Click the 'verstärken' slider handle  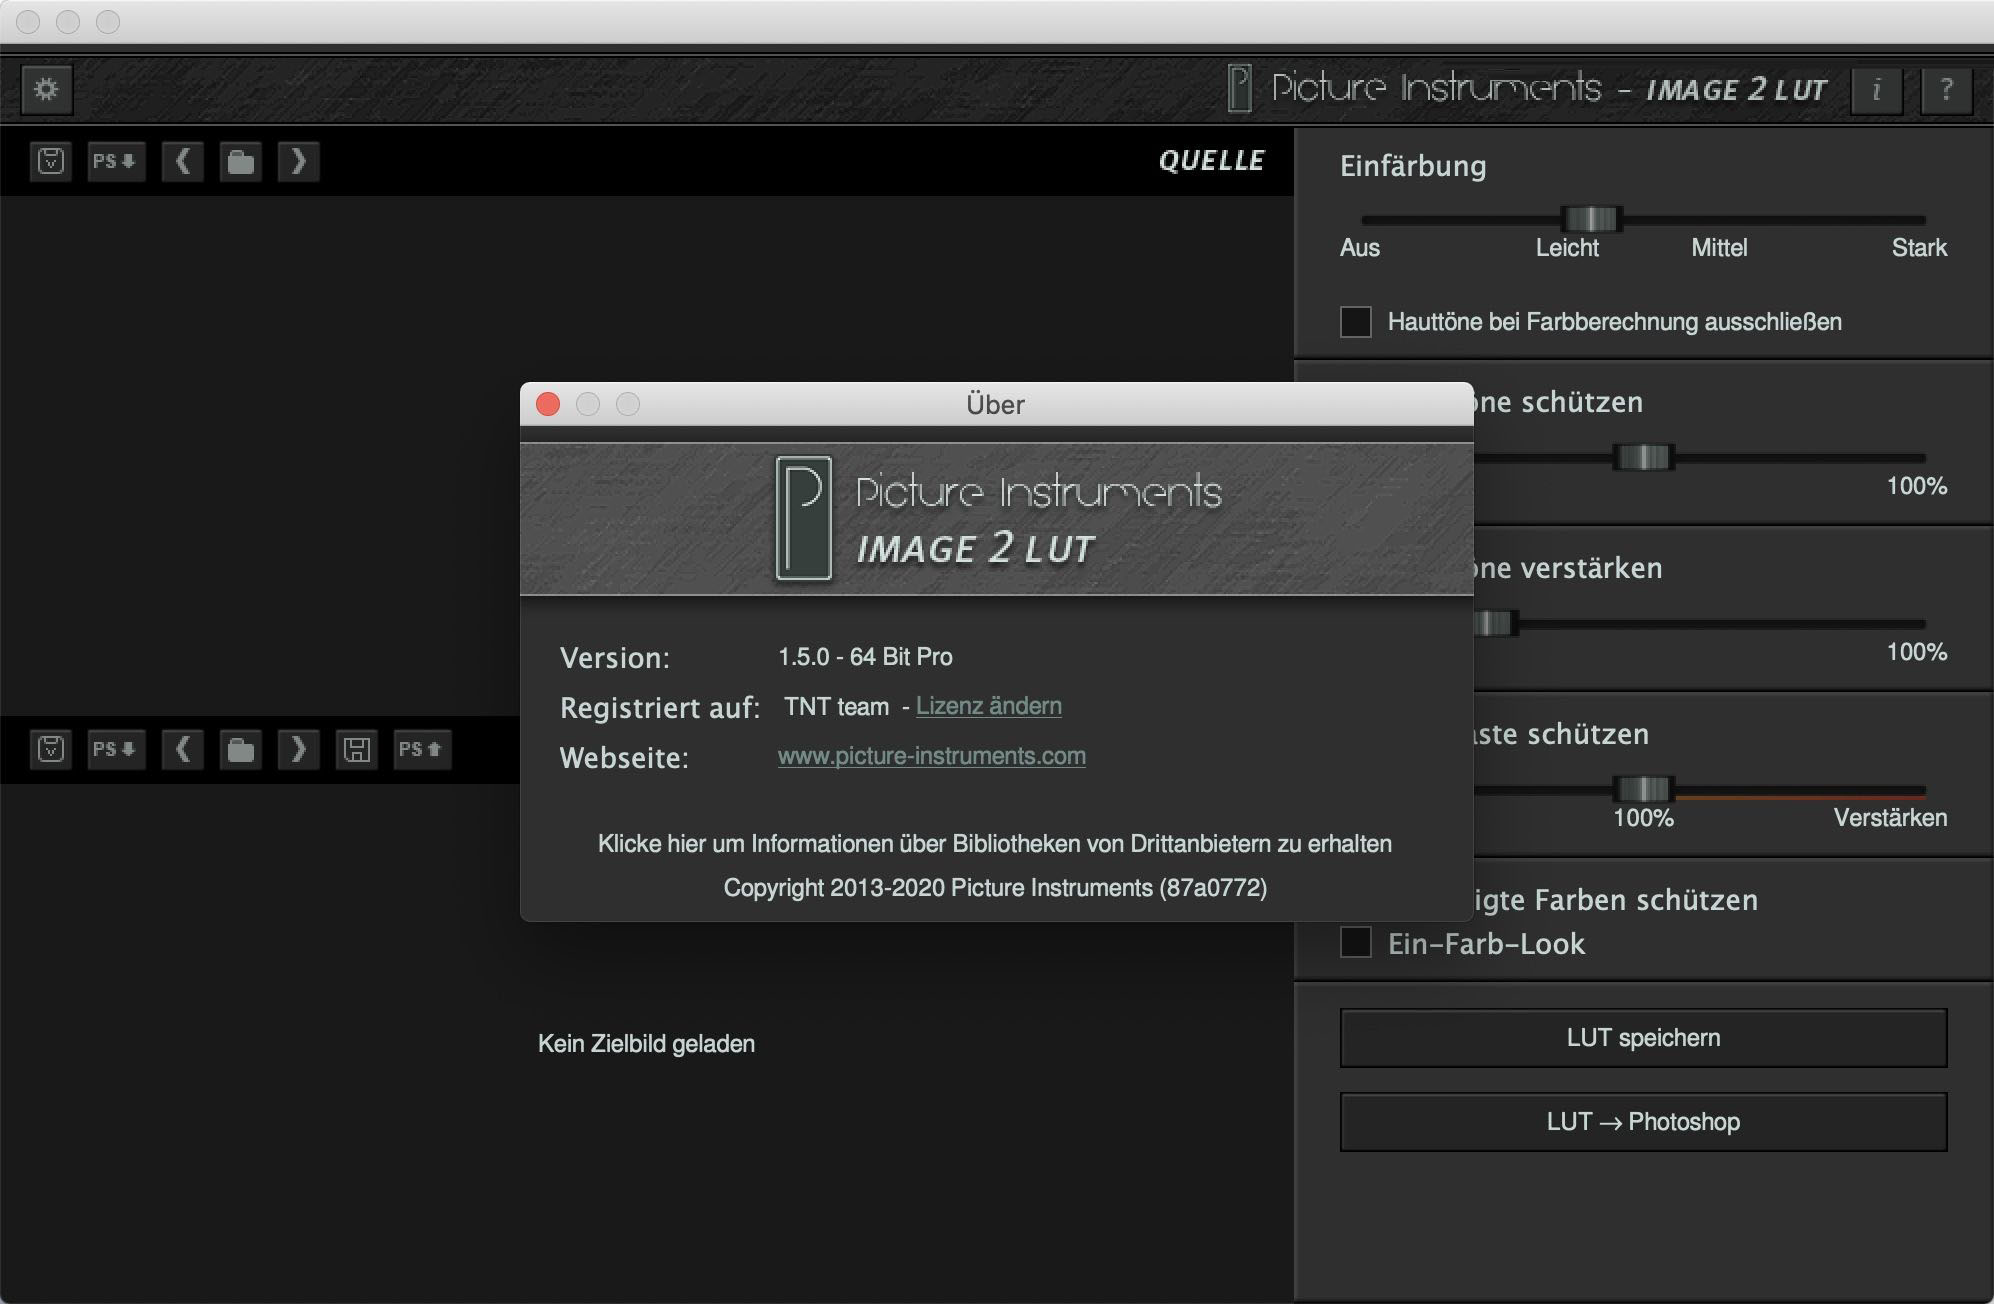1494,623
